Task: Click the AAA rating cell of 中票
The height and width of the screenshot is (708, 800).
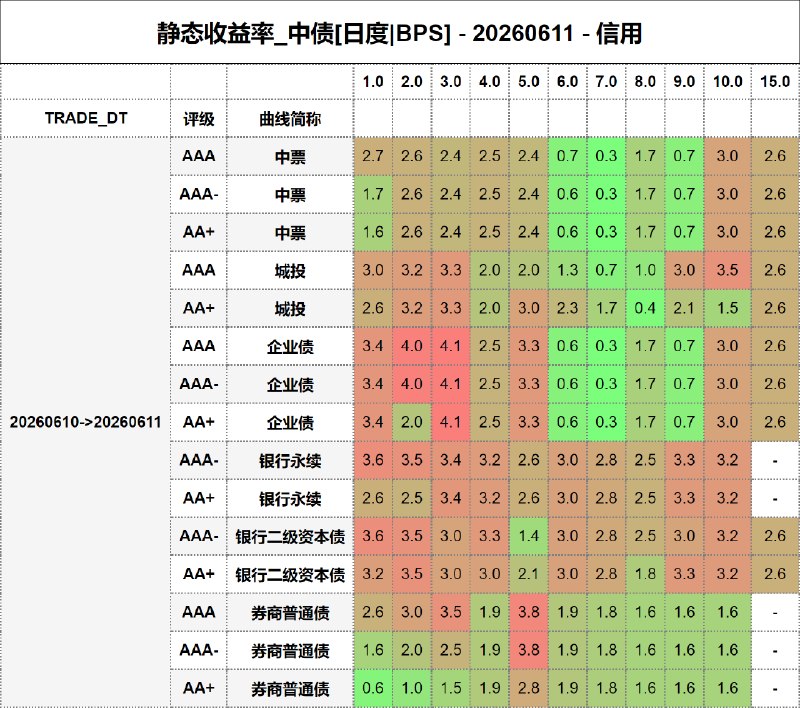Action: [198, 156]
